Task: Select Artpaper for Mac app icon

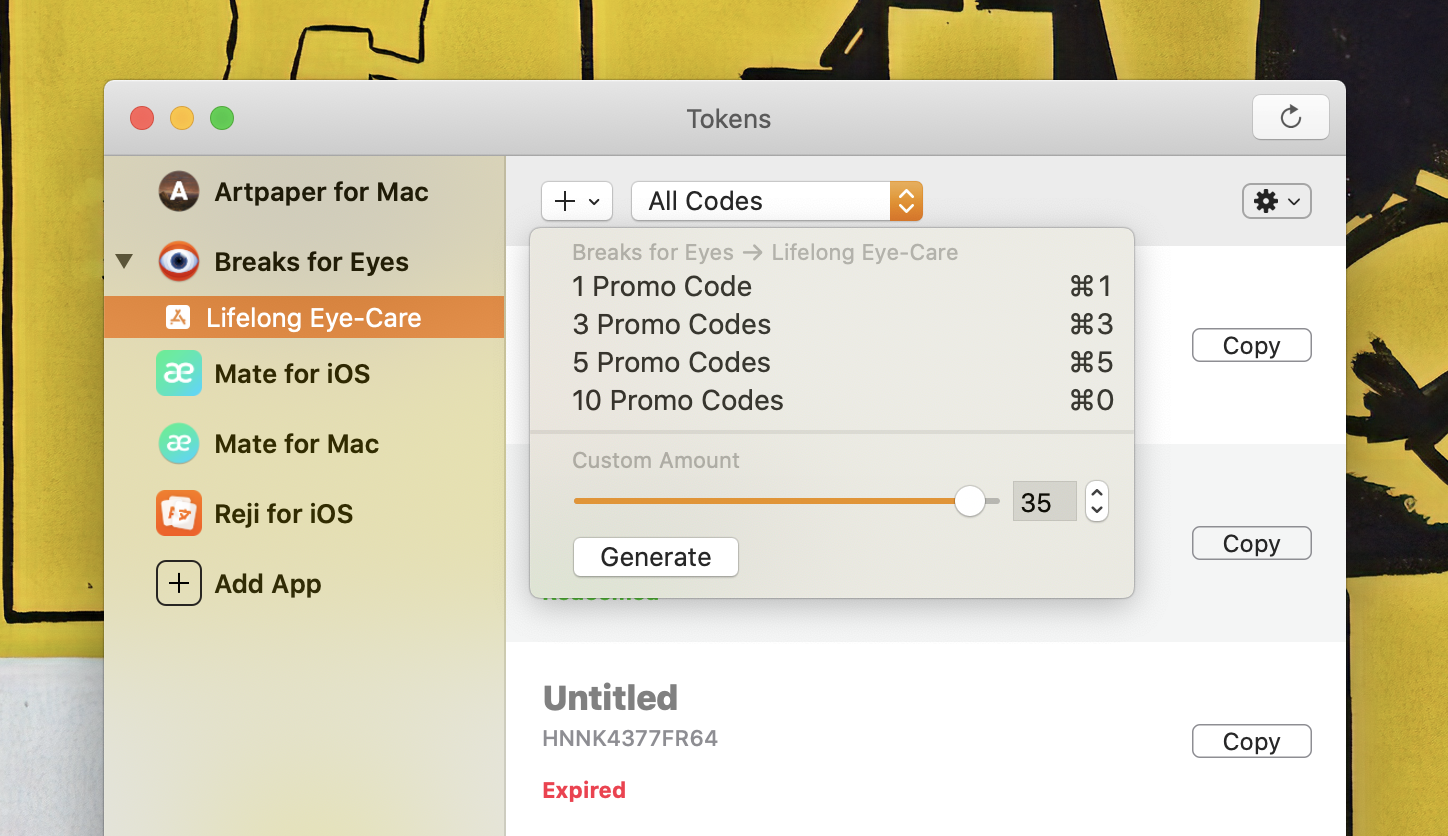Action: [x=179, y=191]
